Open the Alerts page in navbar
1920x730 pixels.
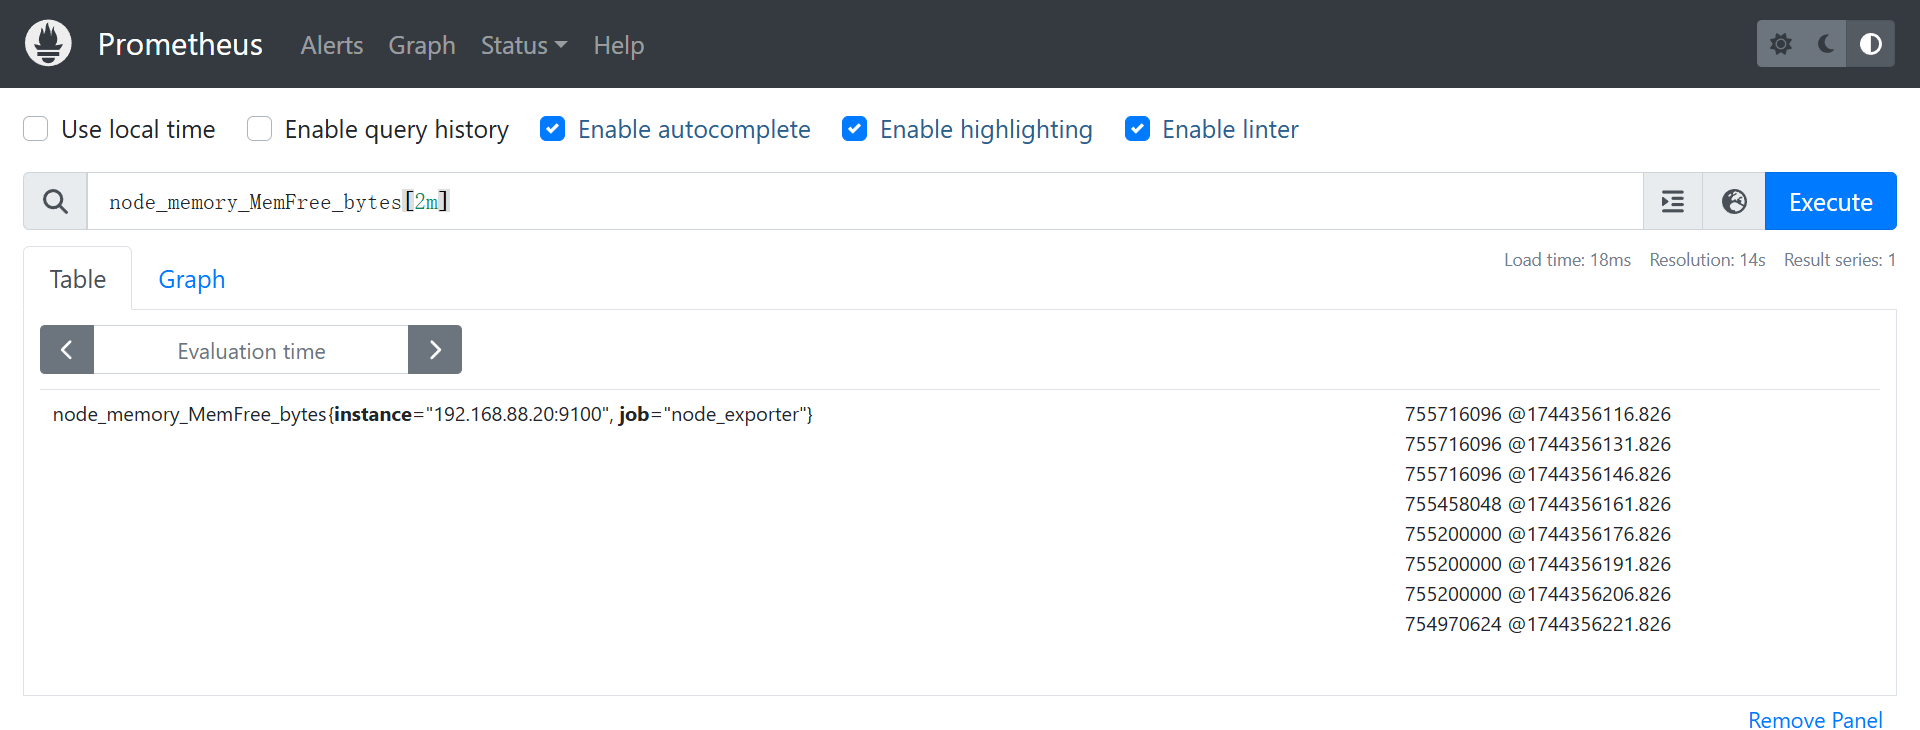tap(332, 45)
